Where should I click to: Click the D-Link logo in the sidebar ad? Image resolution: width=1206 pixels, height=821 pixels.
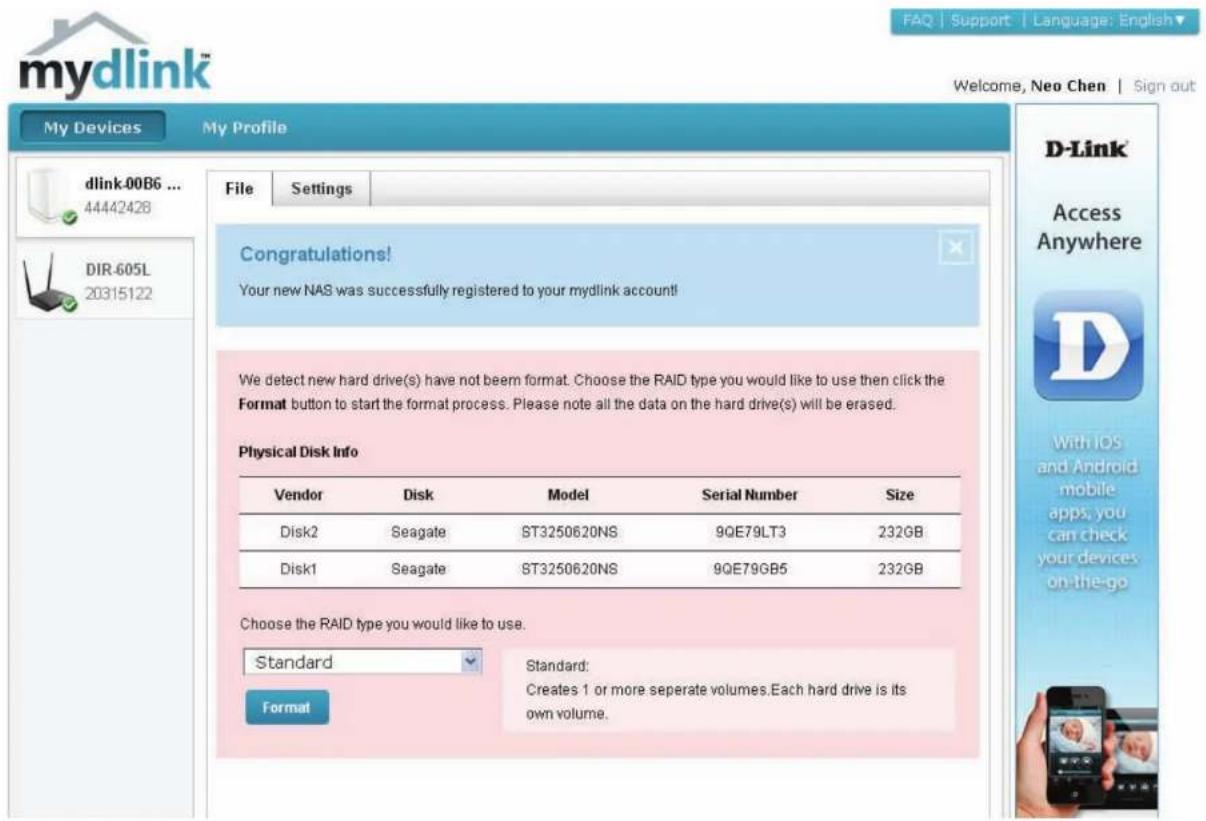(1087, 149)
